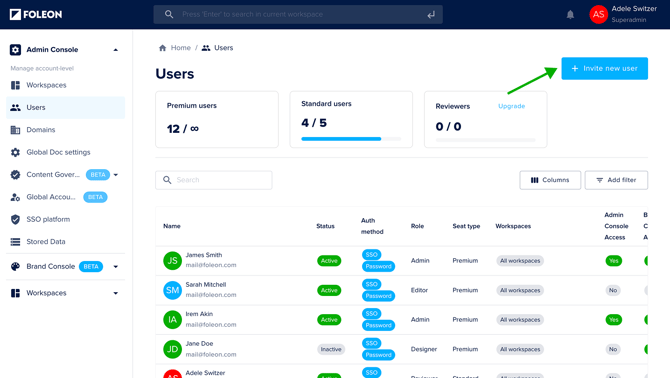Click the Users people icon in sidebar
Viewport: 670px width, 378px height.
point(15,108)
